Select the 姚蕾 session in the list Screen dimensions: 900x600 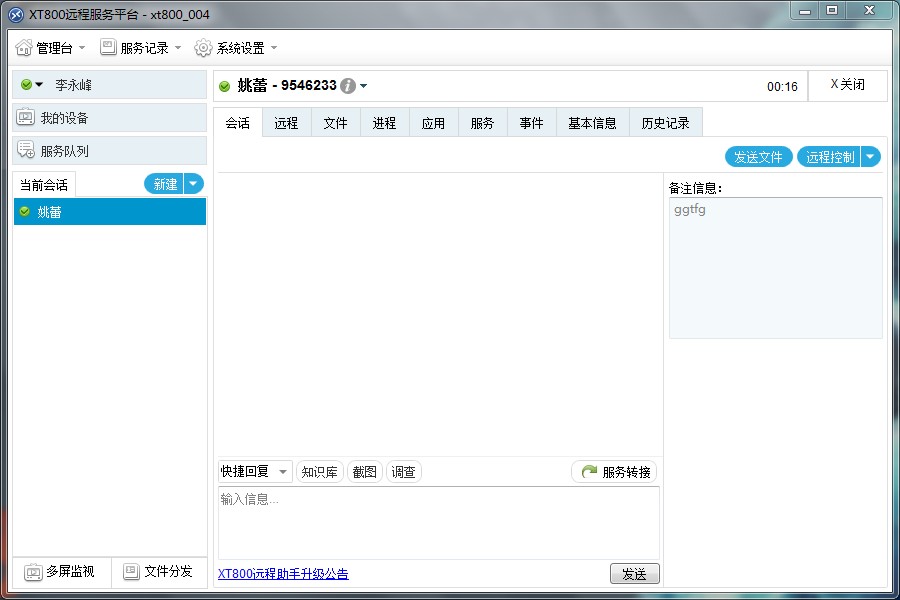pyautogui.click(x=110, y=212)
